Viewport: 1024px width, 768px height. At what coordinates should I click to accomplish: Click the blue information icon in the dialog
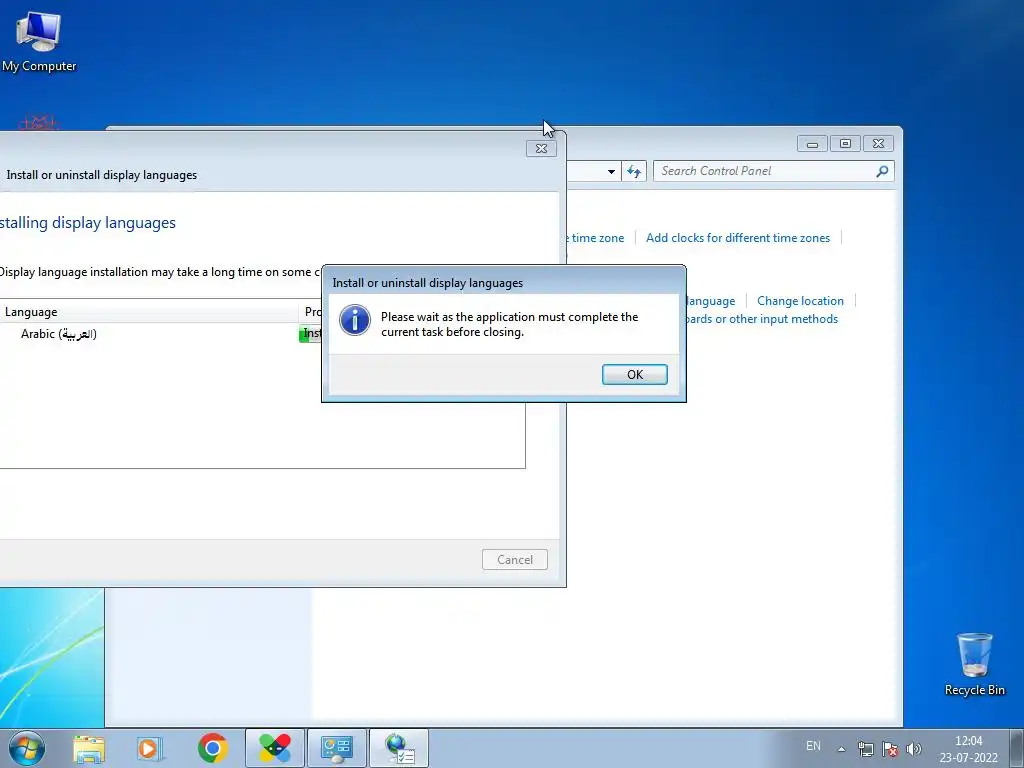(355, 320)
